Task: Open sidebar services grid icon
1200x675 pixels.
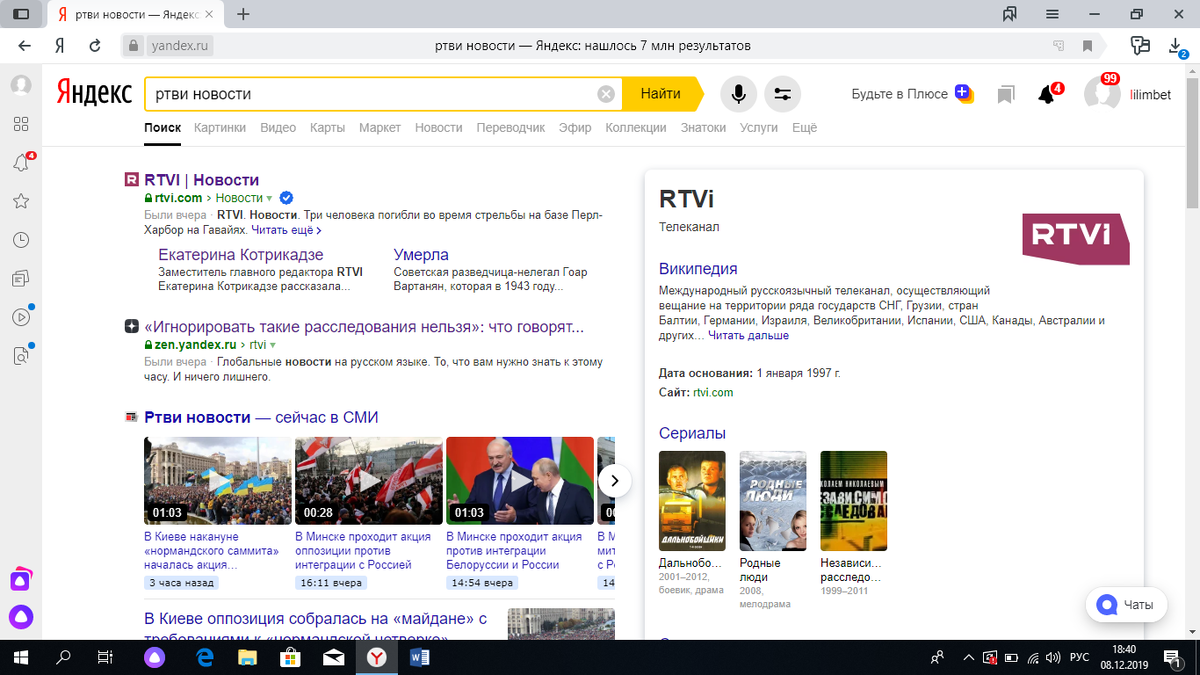Action: [20, 124]
